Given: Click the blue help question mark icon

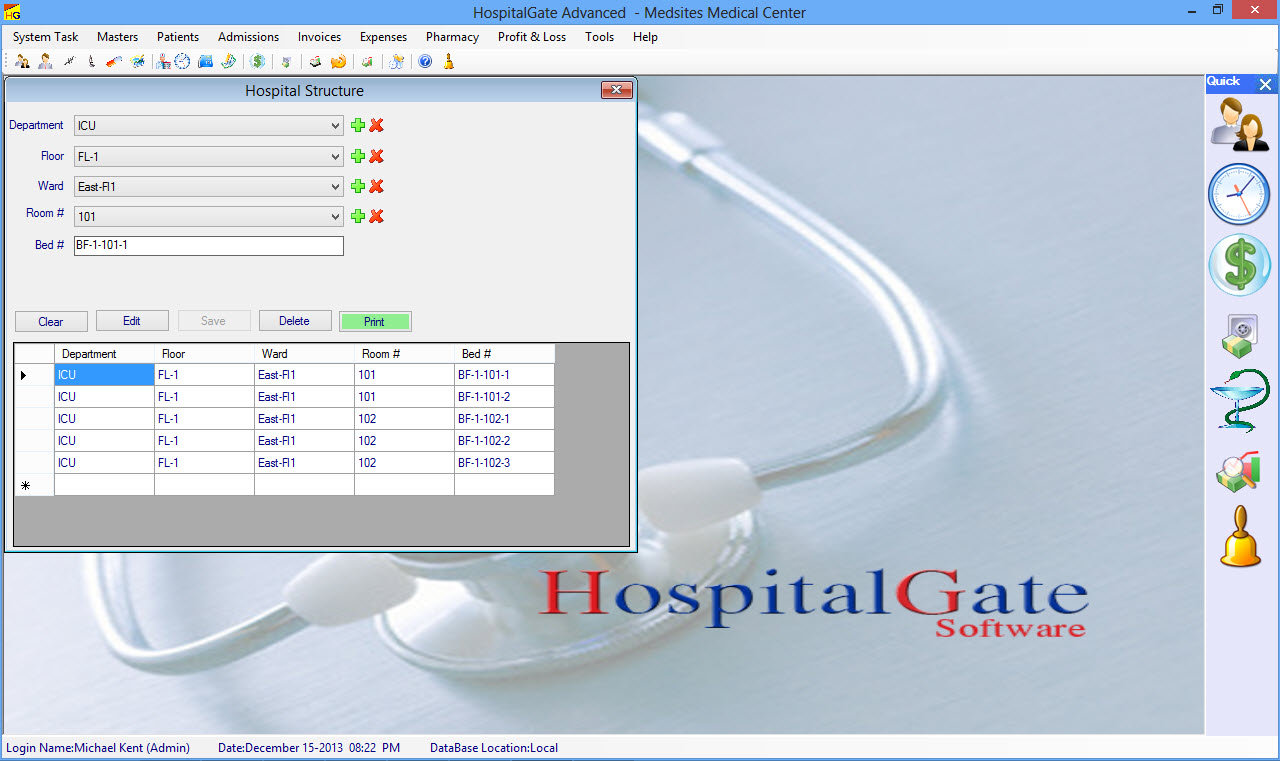Looking at the screenshot, I should (x=425, y=62).
